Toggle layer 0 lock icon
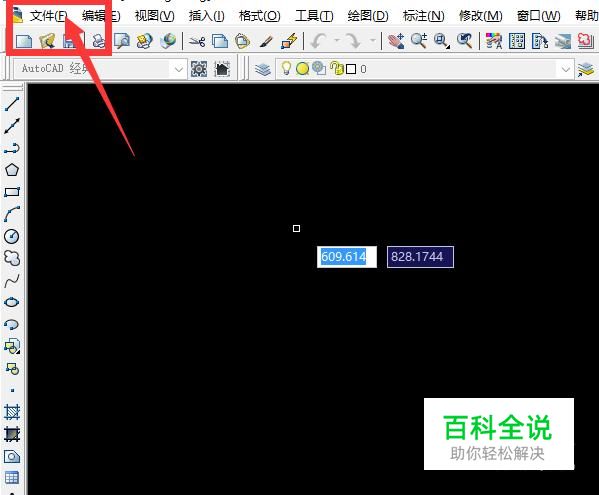 pyautogui.click(x=337, y=68)
